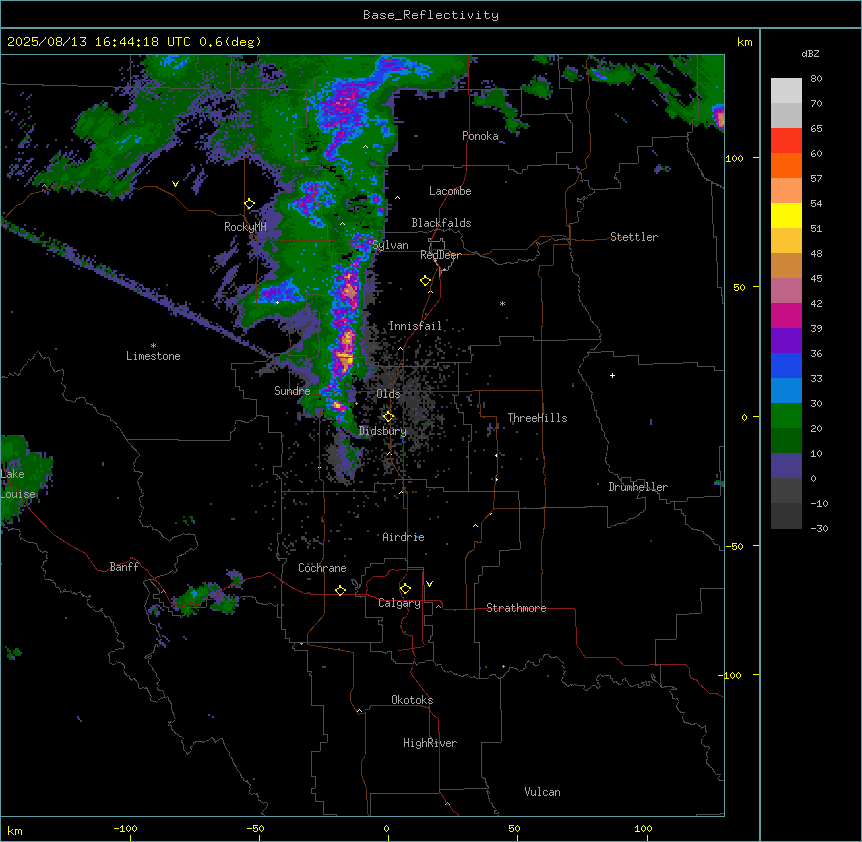Click the Innisfail label
The width and height of the screenshot is (862, 842).
pyautogui.click(x=415, y=326)
